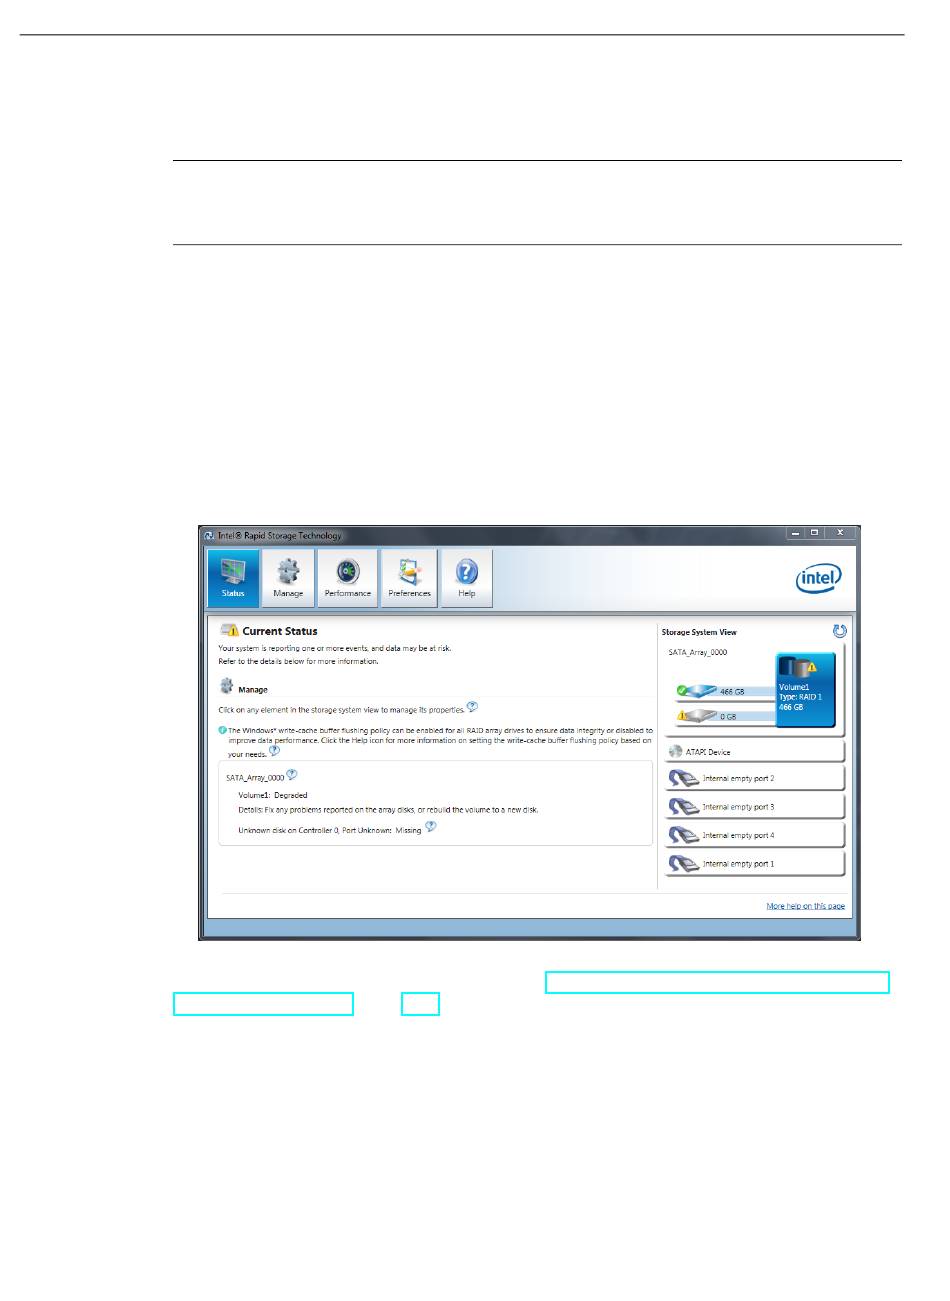Click the info icon before write-cache note
This screenshot has width=950, height=1301.
(223, 730)
